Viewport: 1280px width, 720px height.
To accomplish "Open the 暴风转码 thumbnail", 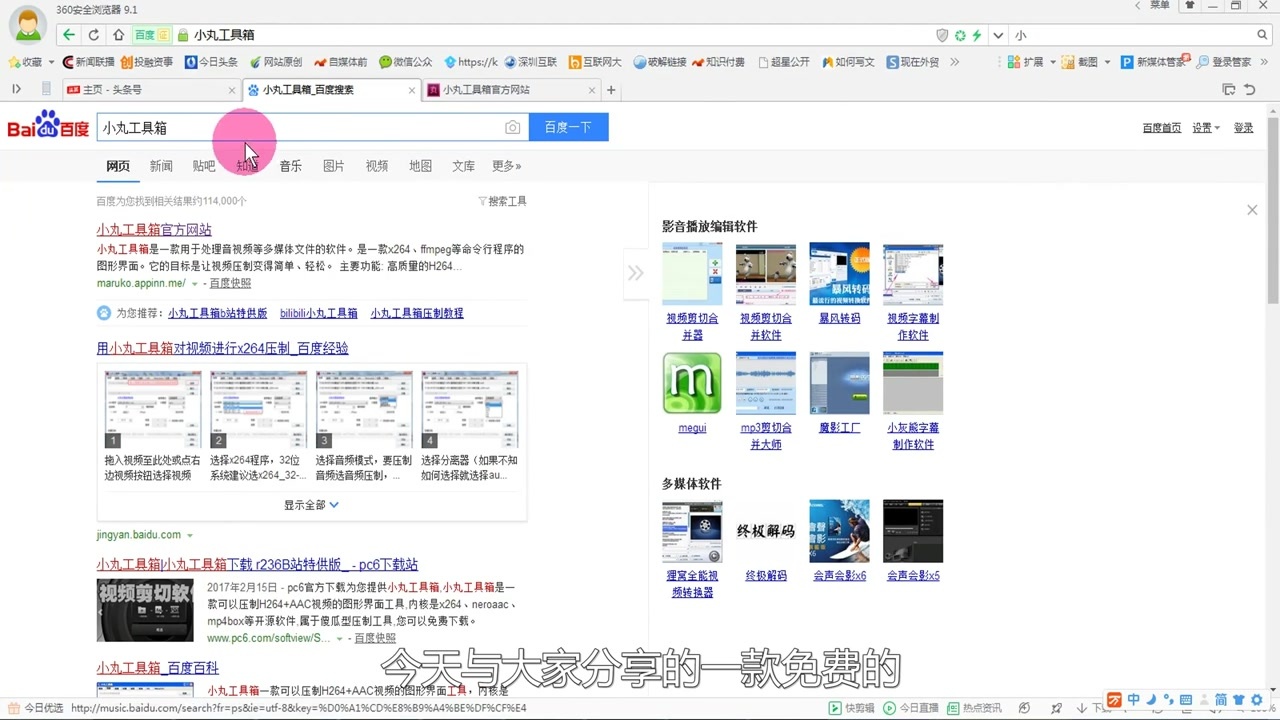I will tap(839, 274).
